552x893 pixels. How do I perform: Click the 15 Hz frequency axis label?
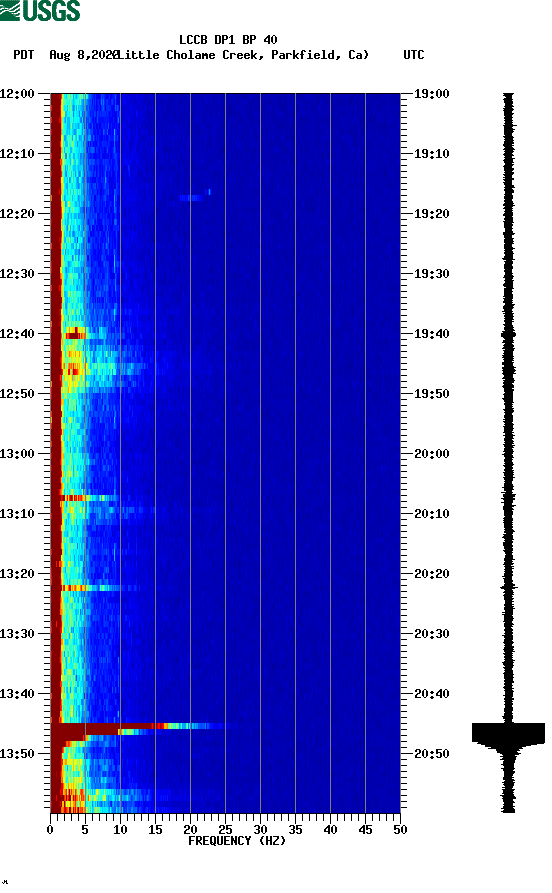(155, 830)
